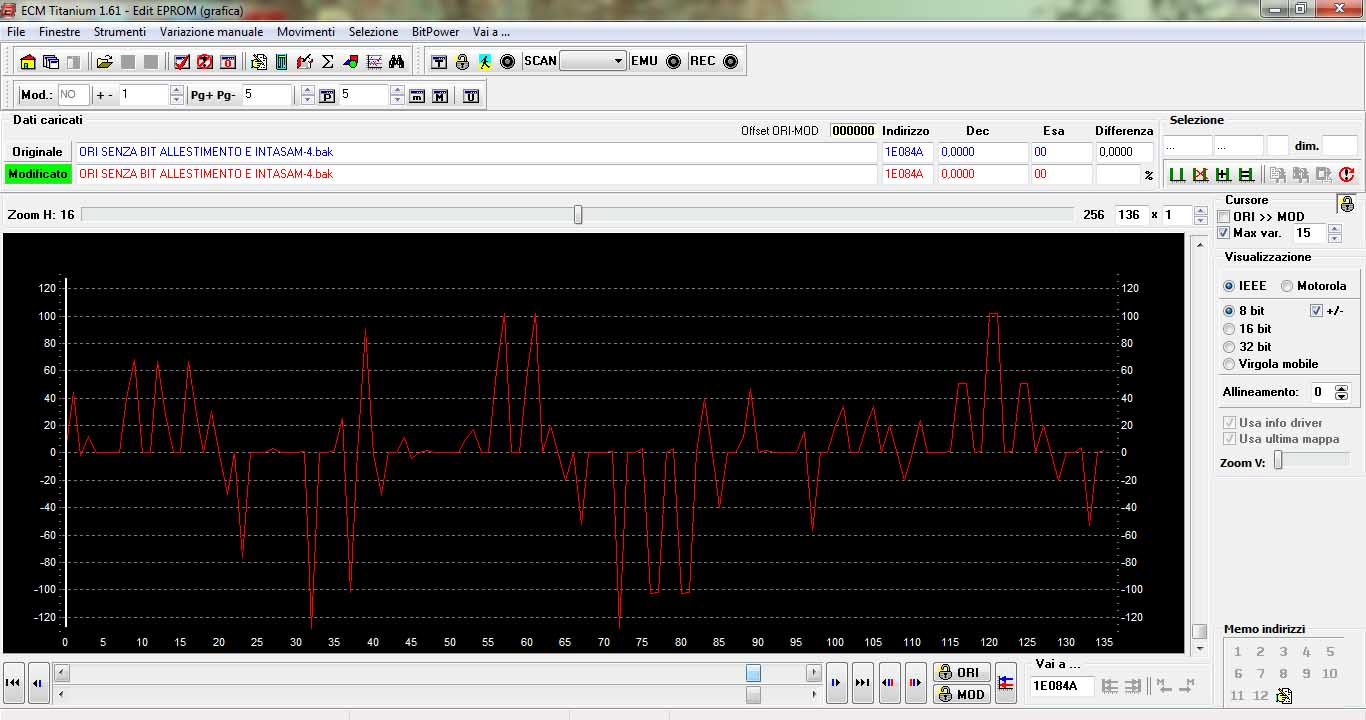Viewport: 1366px width, 720px height.
Task: Click the memo indirizzi notes icon
Action: point(1284,695)
